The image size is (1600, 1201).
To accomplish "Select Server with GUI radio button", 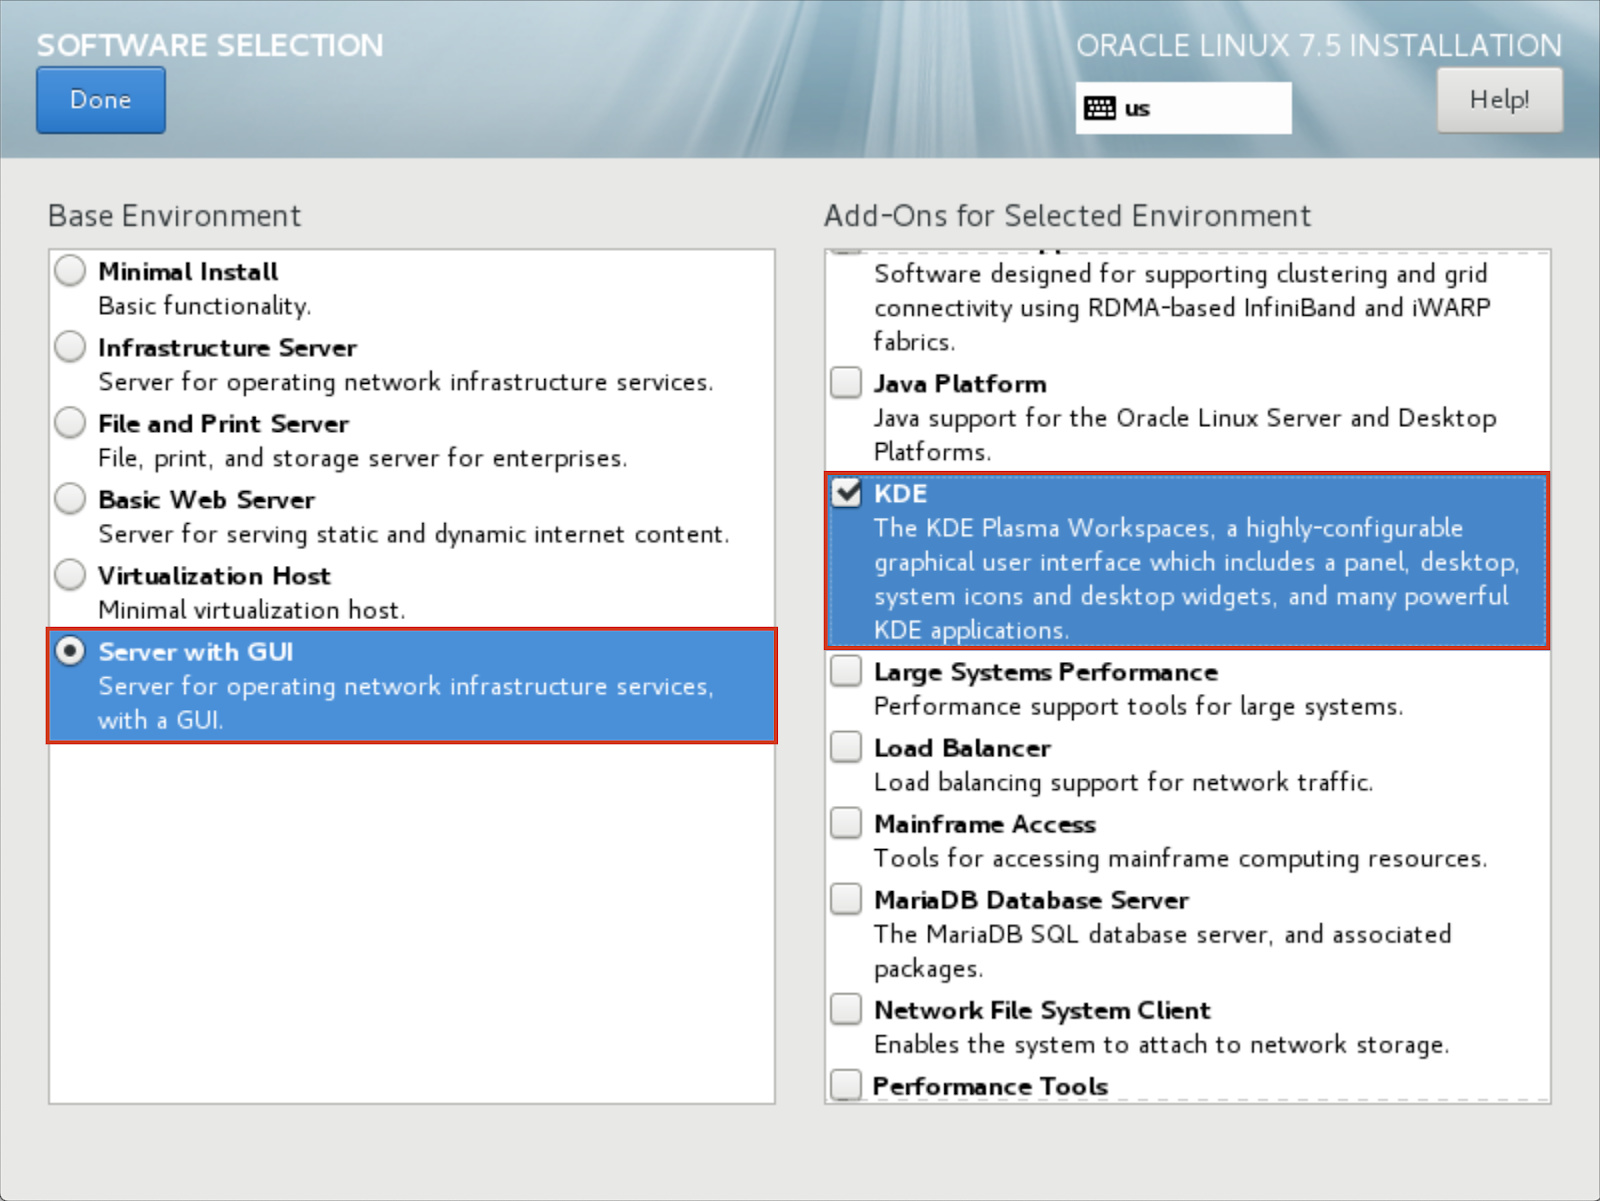I will coord(70,651).
